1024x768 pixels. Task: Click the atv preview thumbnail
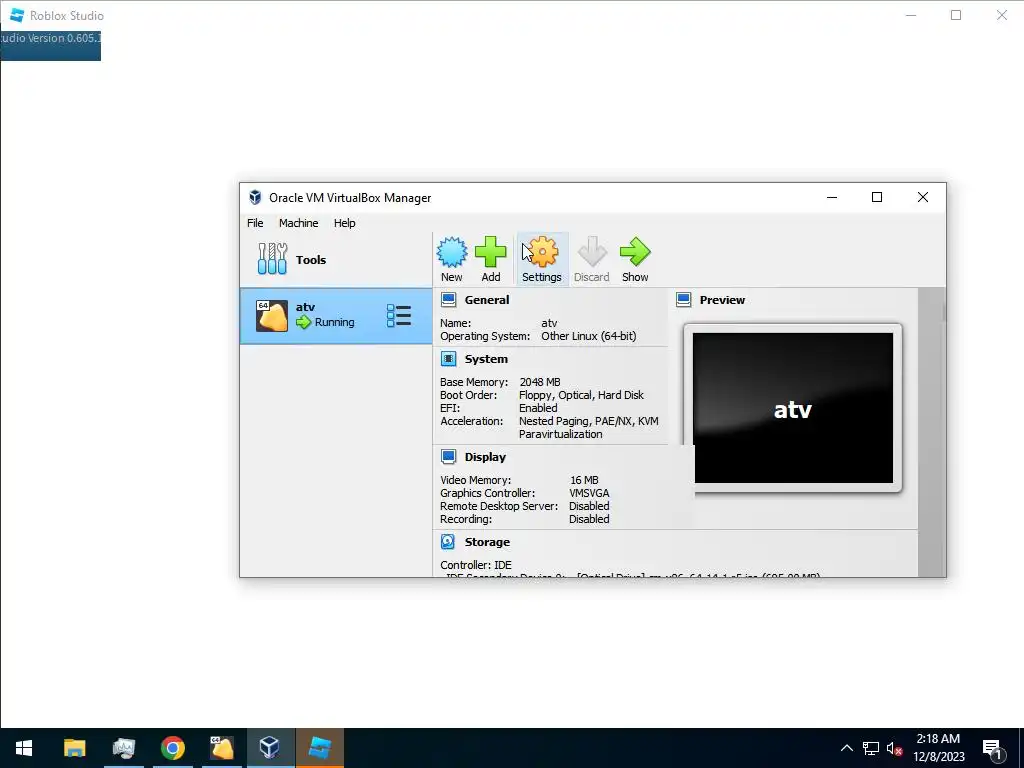coord(793,408)
